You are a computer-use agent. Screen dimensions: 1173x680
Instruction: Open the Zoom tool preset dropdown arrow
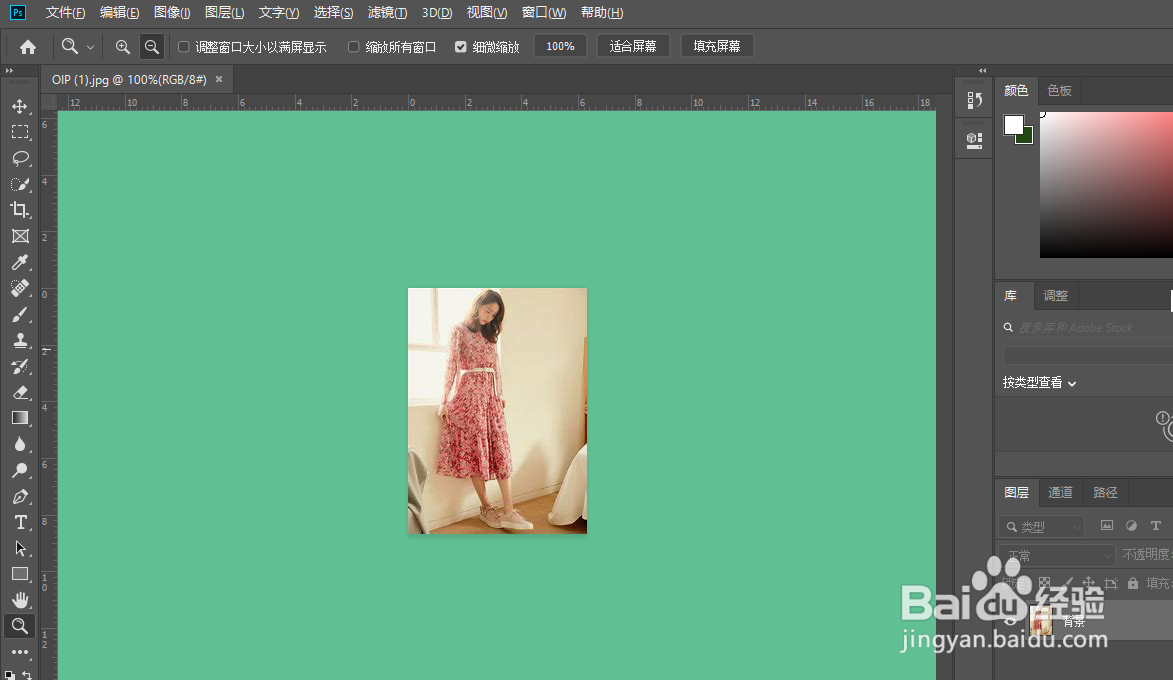coord(91,47)
